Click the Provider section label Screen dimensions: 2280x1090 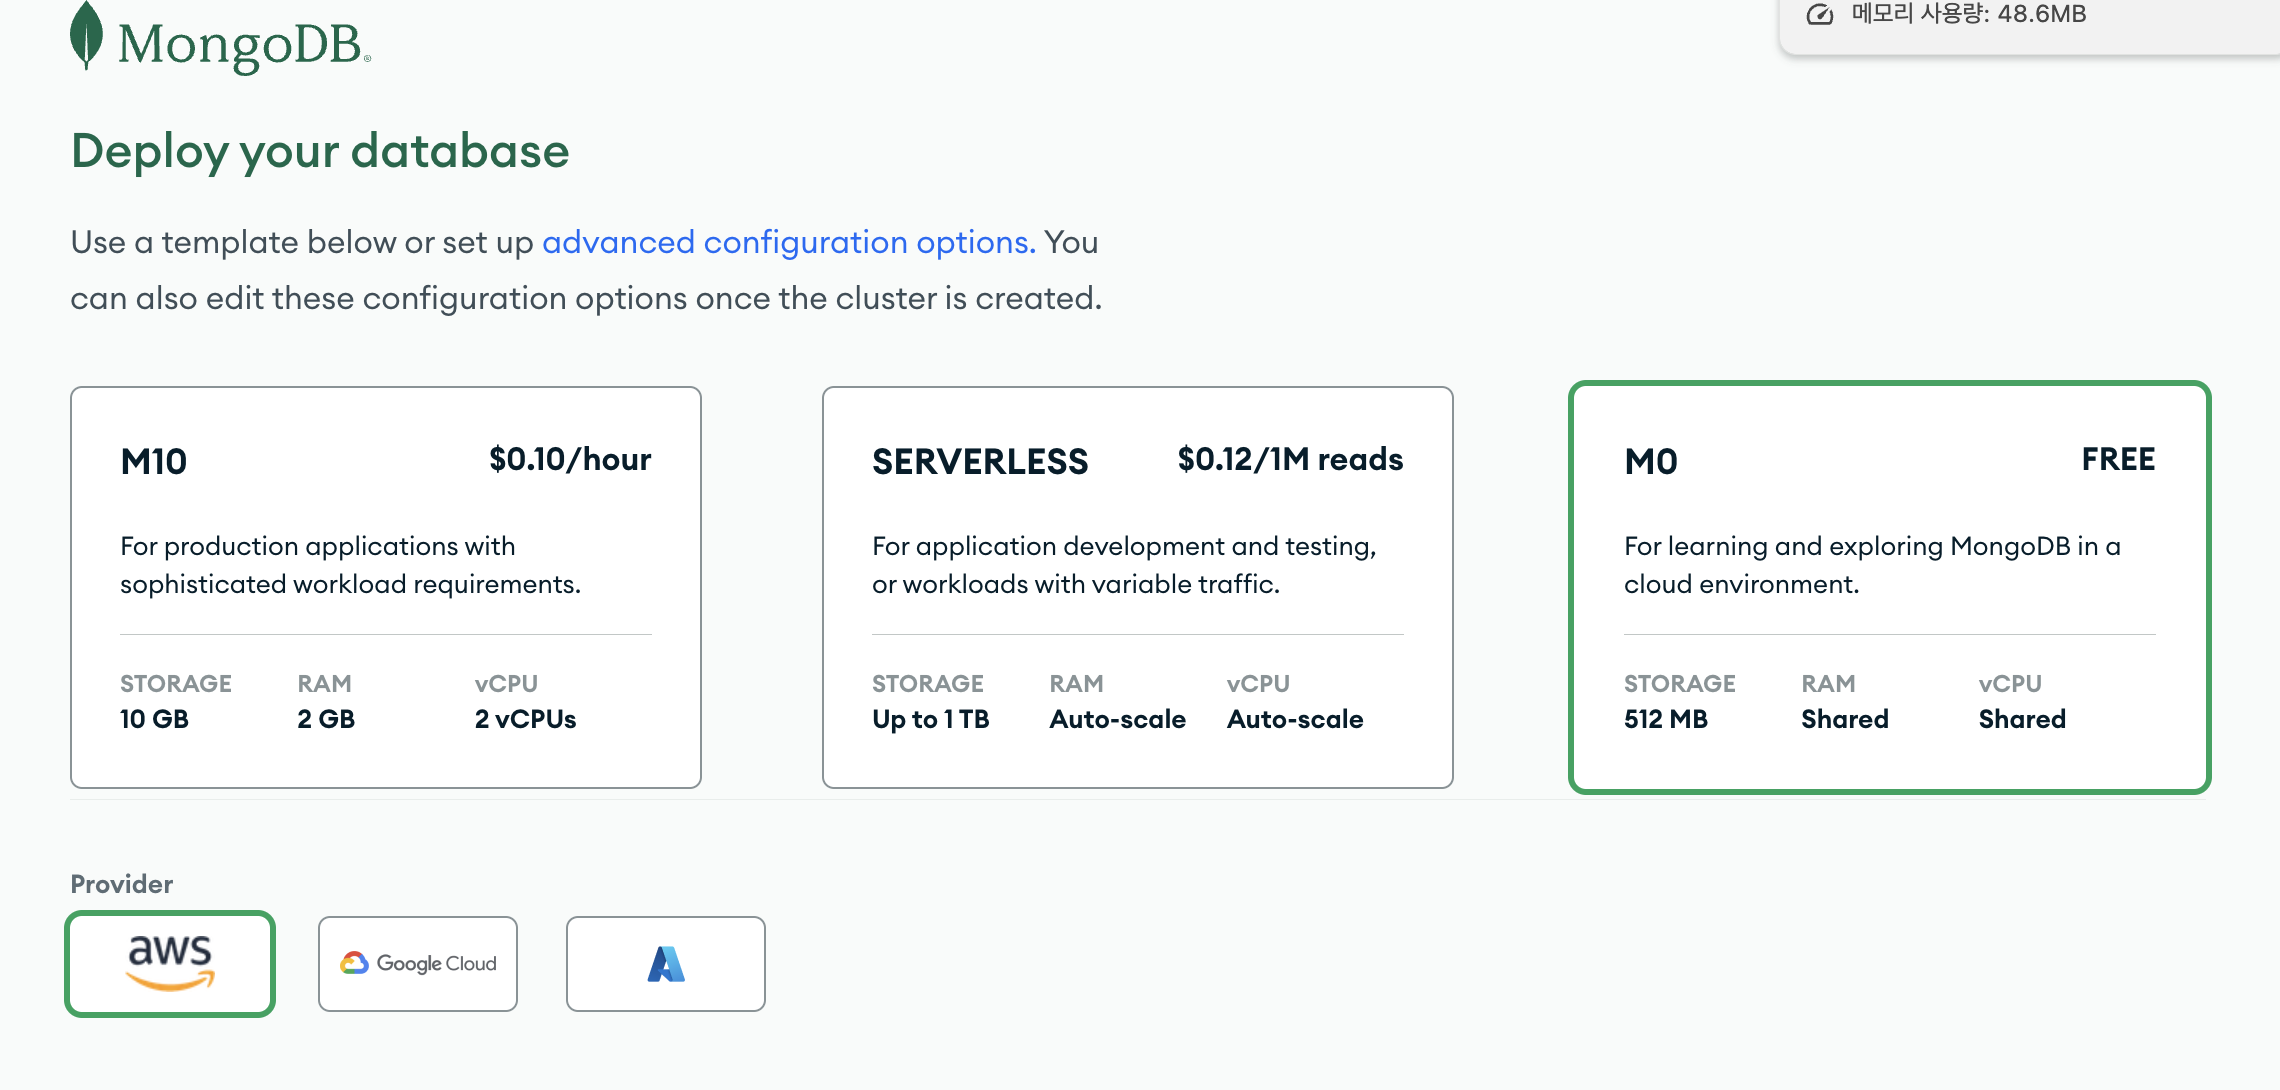click(x=122, y=884)
